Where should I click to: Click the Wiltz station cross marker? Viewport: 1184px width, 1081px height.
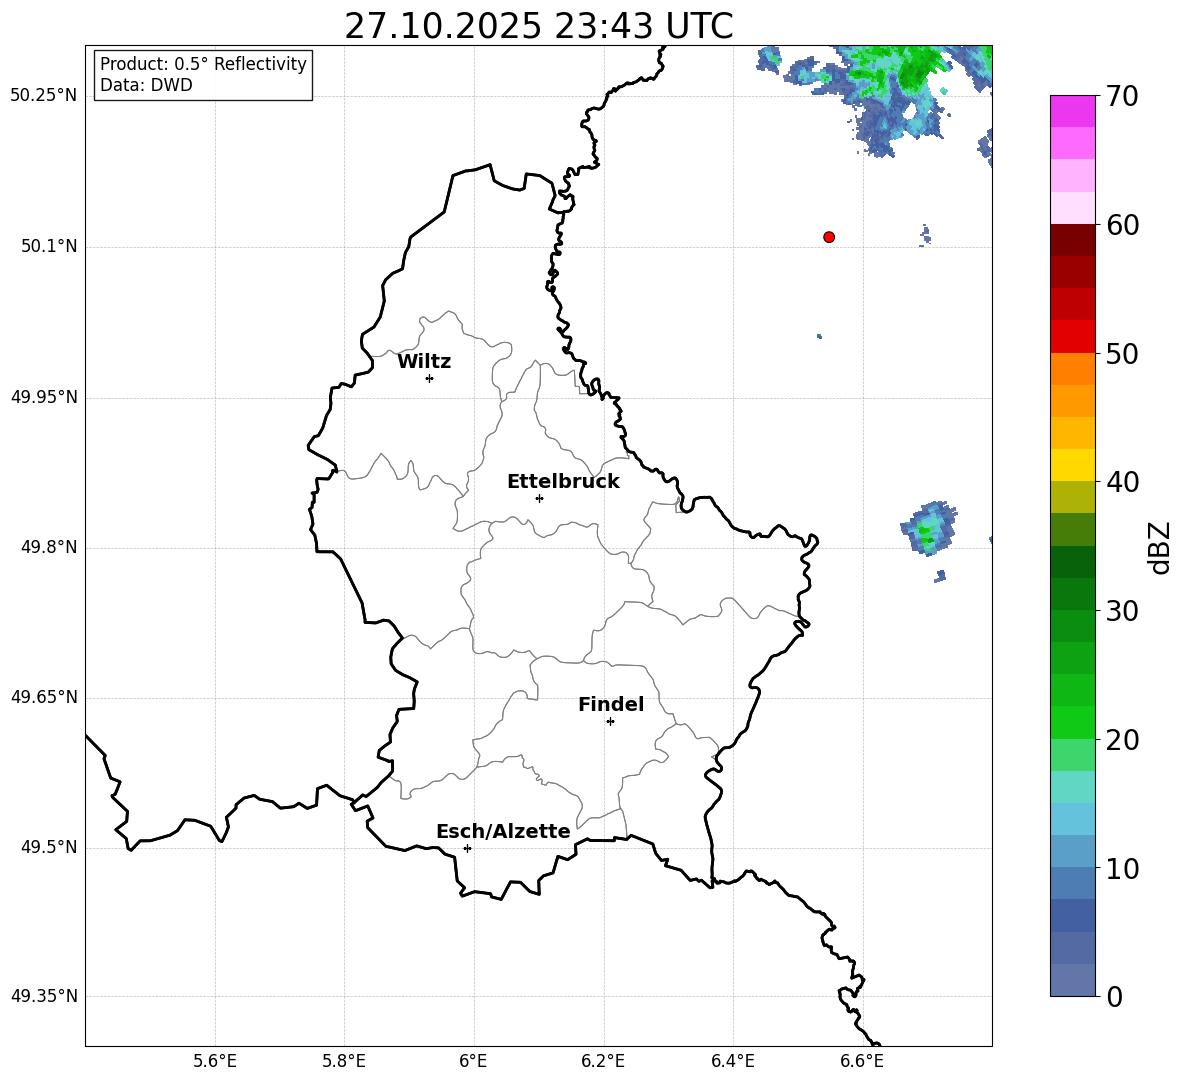429,378
